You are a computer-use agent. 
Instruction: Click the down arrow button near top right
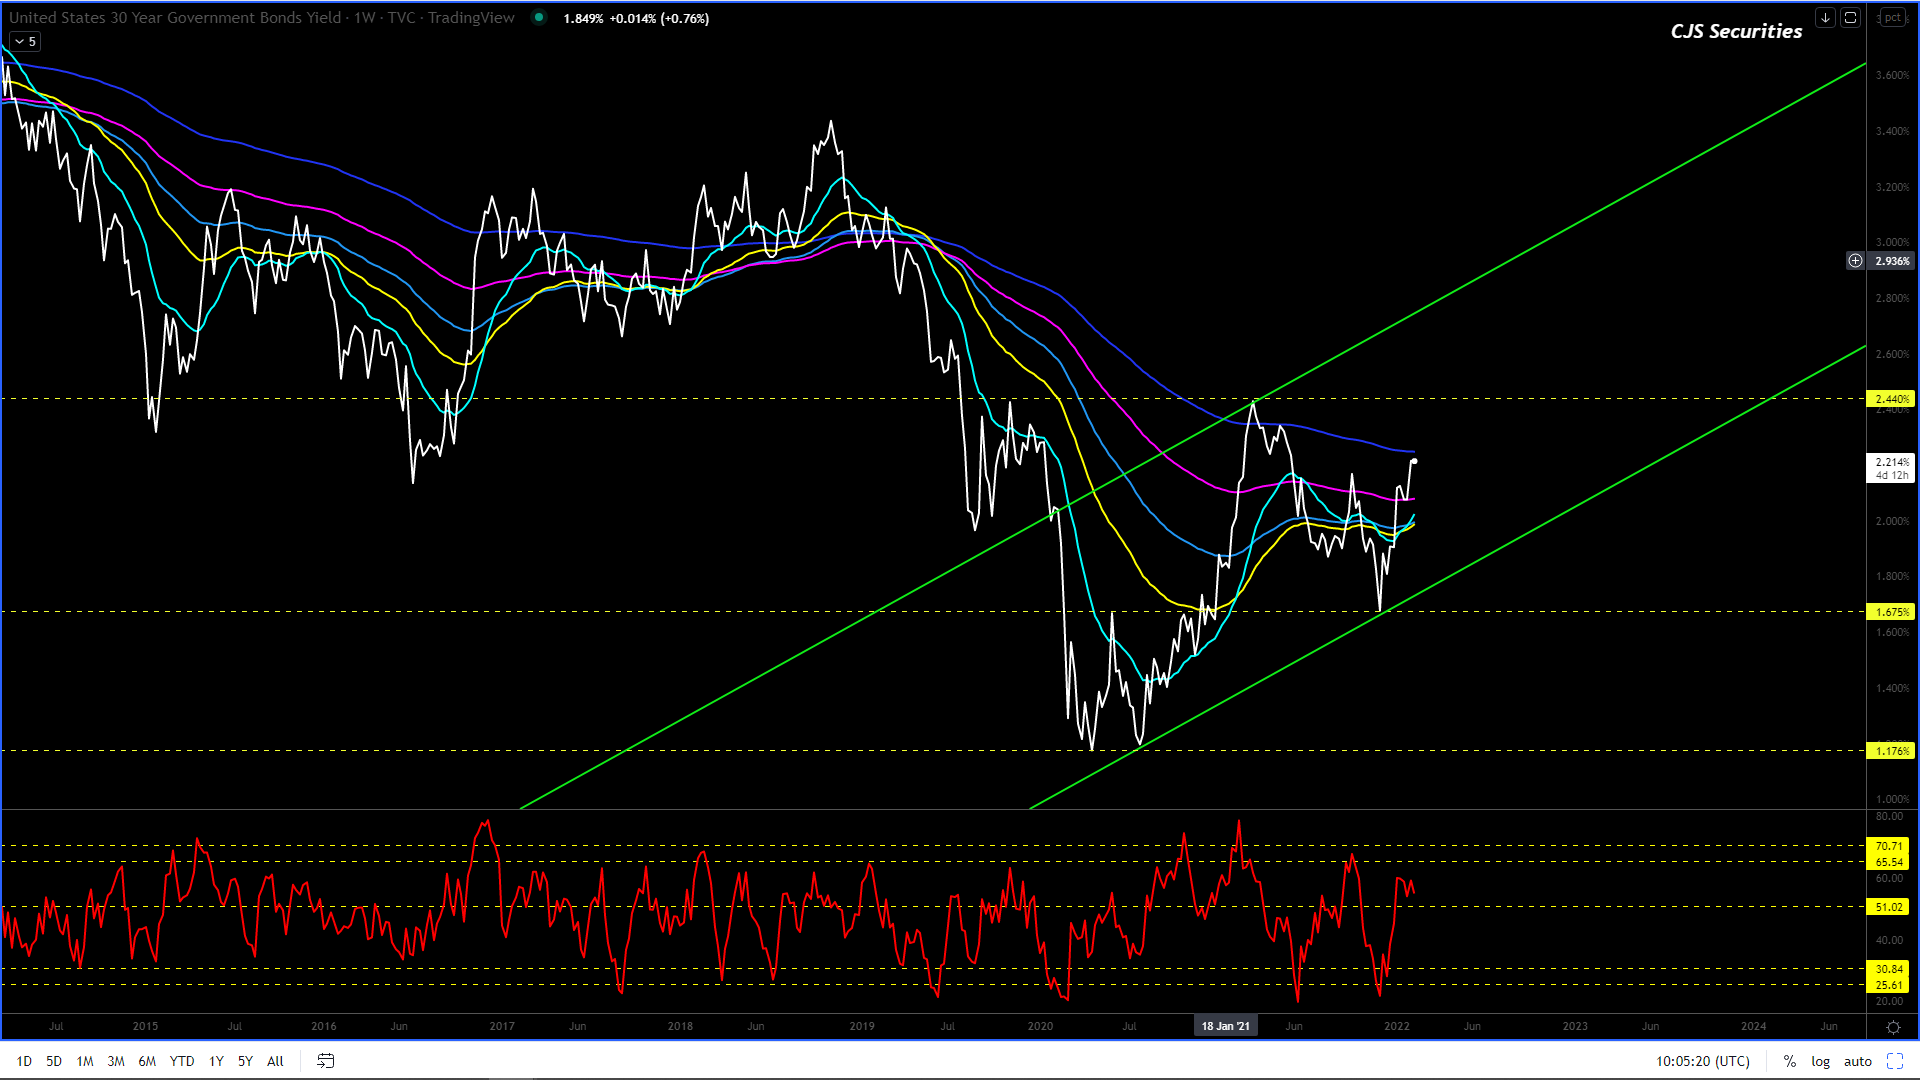click(1825, 18)
